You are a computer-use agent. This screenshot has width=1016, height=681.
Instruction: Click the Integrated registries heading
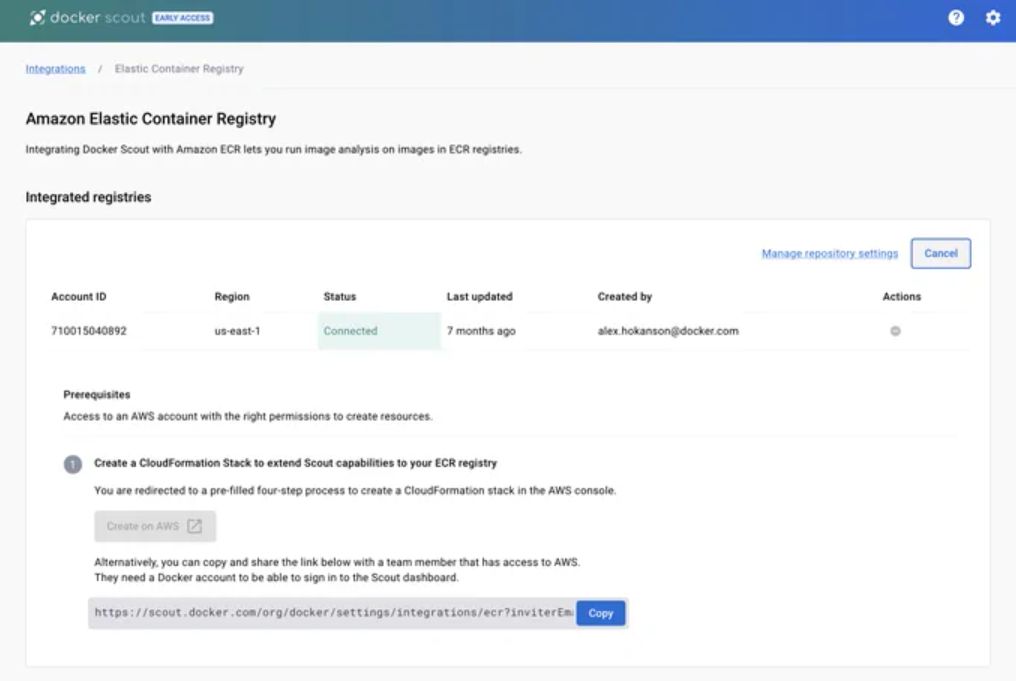[88, 197]
